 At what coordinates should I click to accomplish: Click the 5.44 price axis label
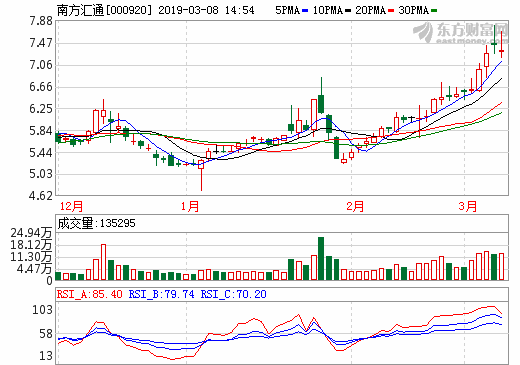(41, 153)
